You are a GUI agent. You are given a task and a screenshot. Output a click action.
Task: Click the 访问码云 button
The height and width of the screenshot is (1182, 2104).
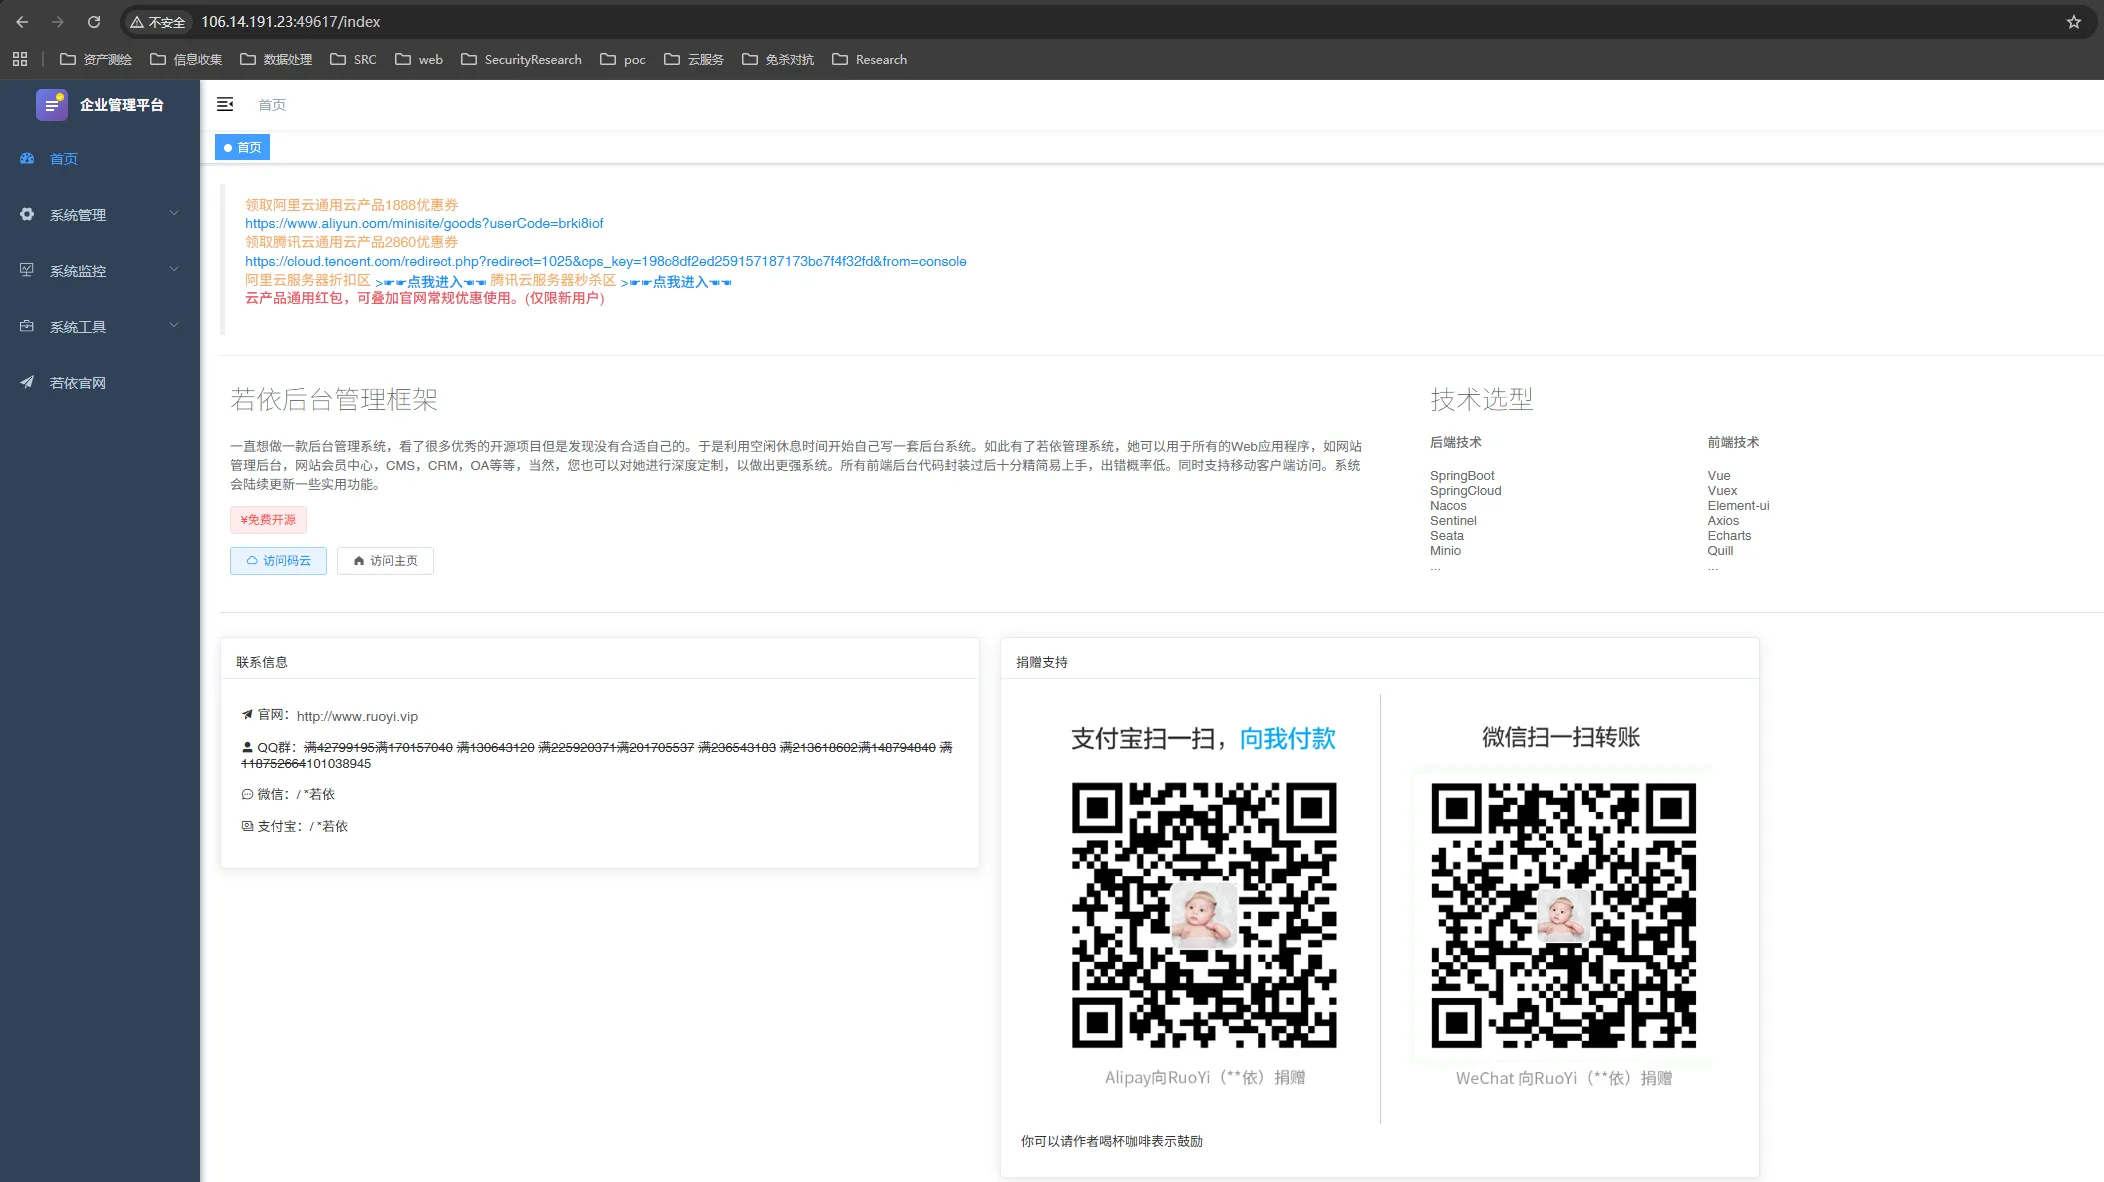(278, 561)
